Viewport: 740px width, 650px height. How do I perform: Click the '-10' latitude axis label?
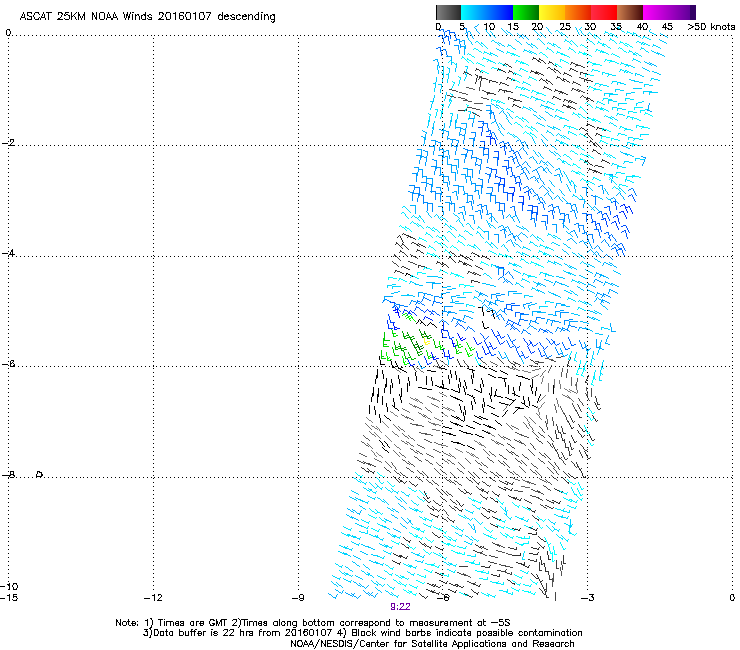coord(9,586)
